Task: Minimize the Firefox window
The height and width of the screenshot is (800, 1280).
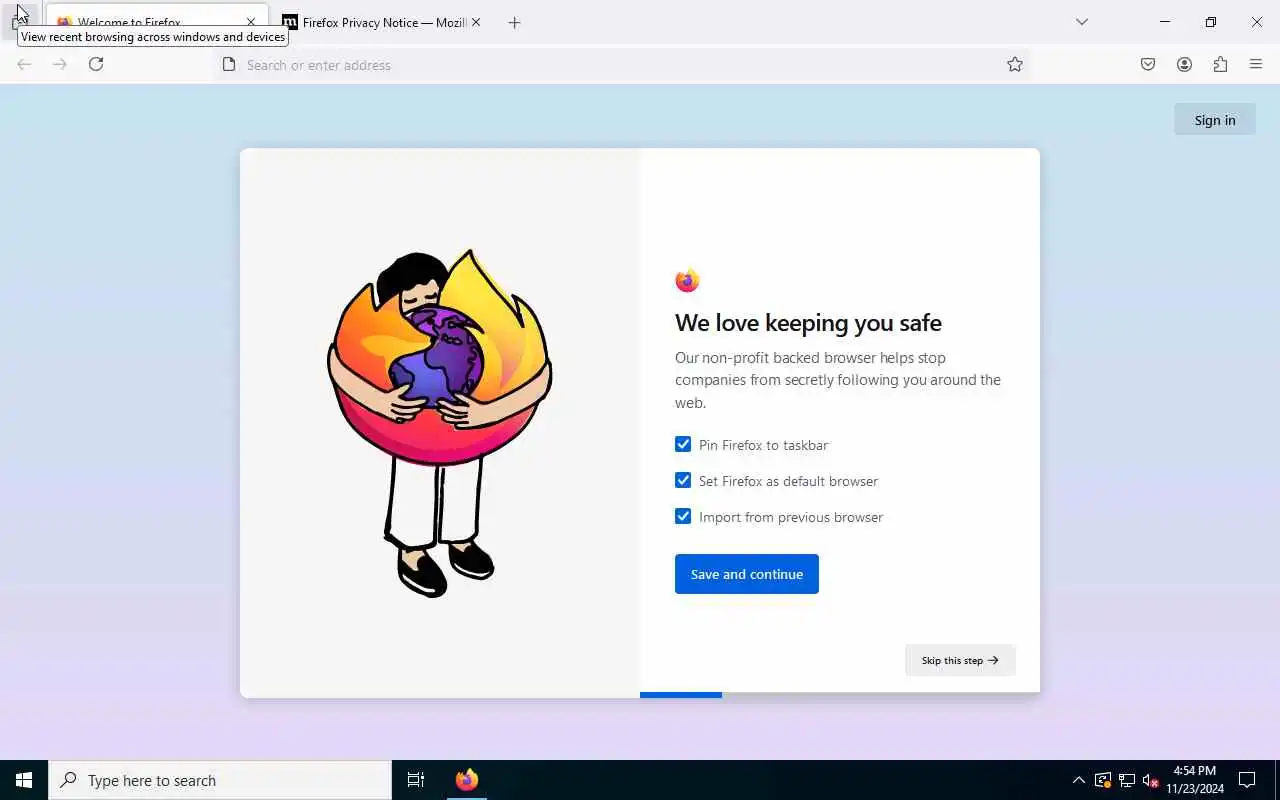Action: point(1165,22)
